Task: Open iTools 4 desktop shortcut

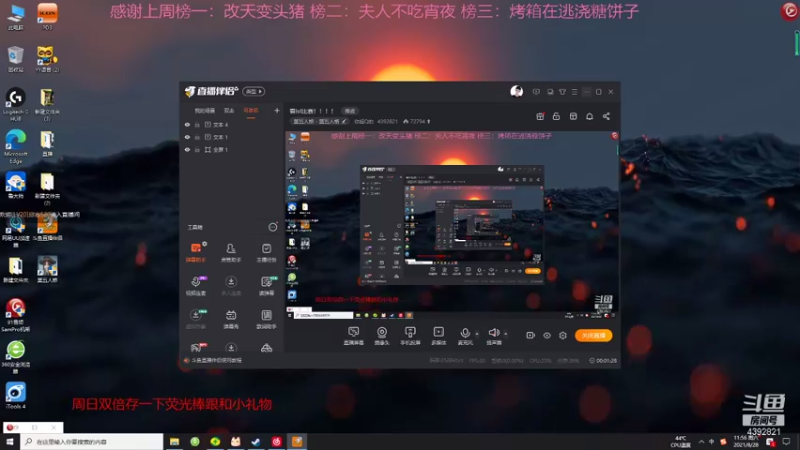Action: point(15,396)
